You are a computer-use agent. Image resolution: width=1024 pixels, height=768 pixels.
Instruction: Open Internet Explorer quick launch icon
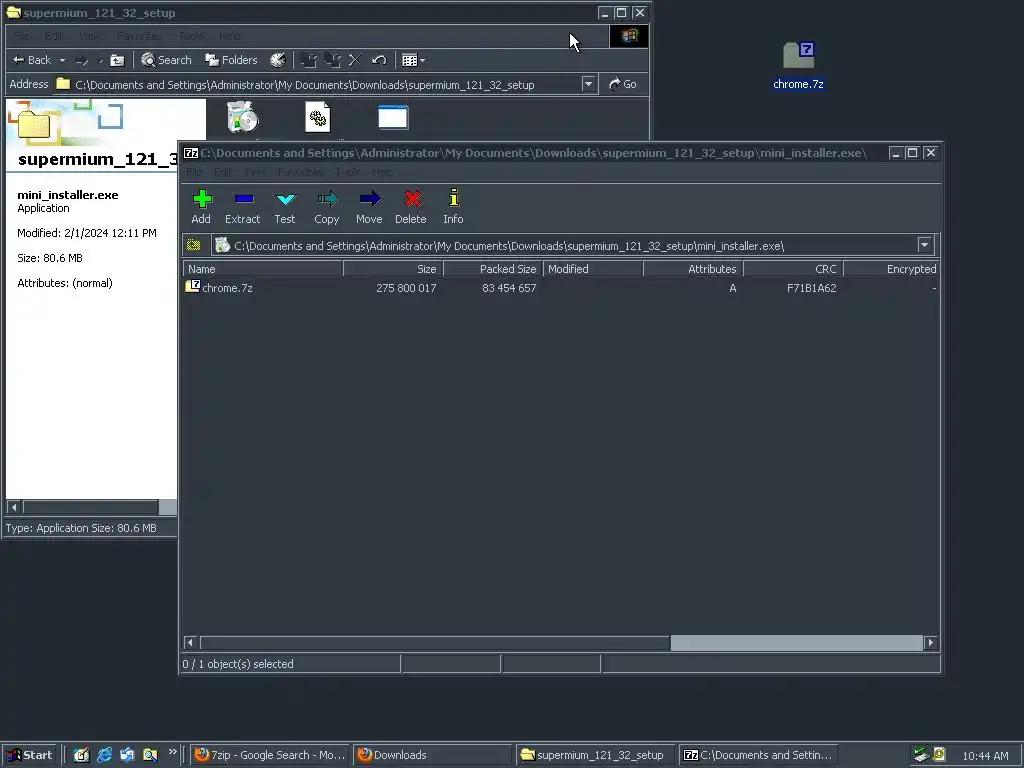tap(104, 755)
